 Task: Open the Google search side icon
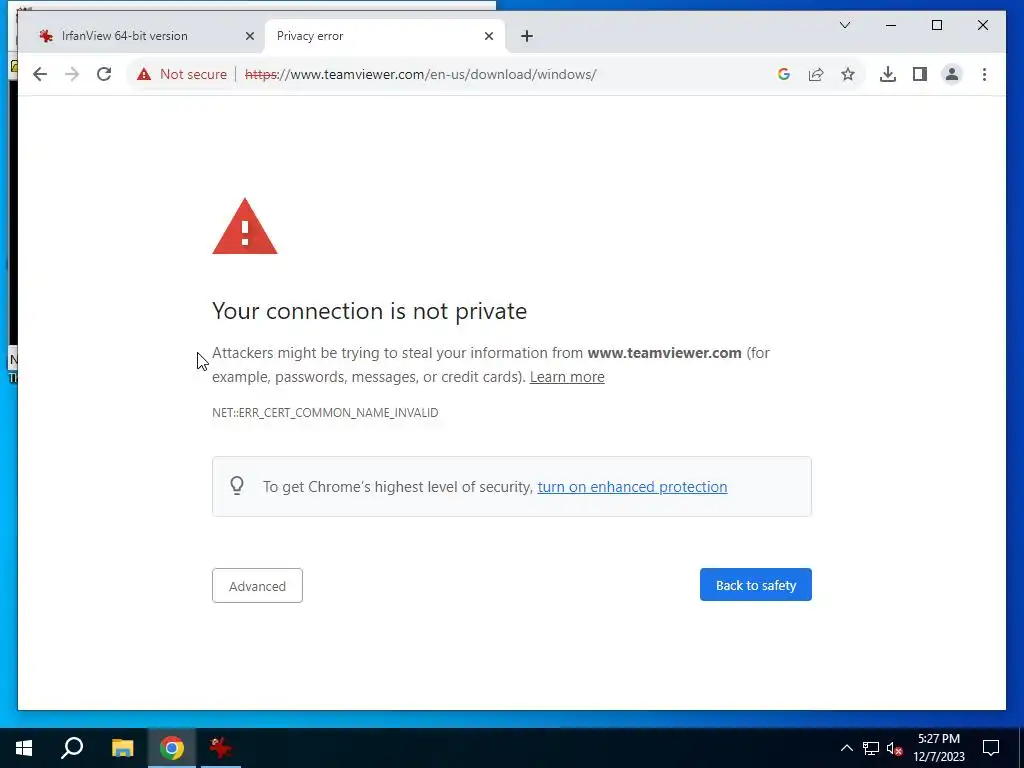click(784, 74)
